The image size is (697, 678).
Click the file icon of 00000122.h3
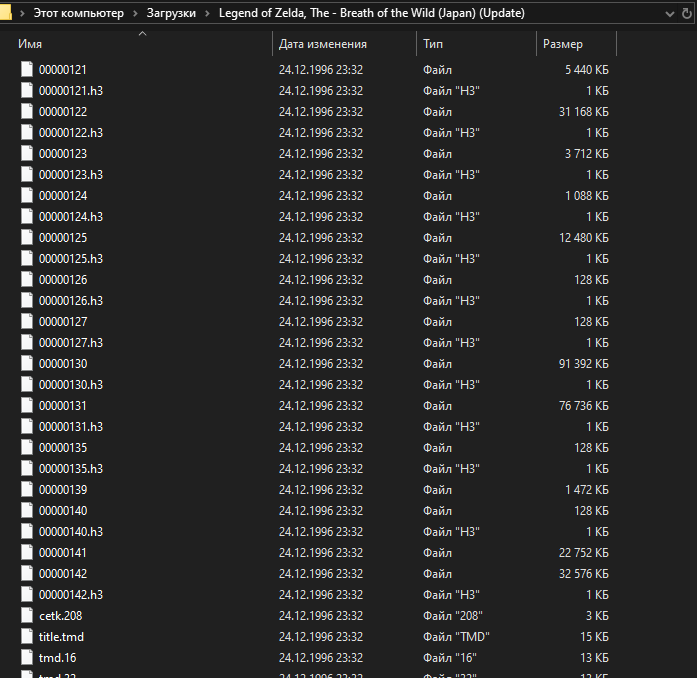click(27, 132)
